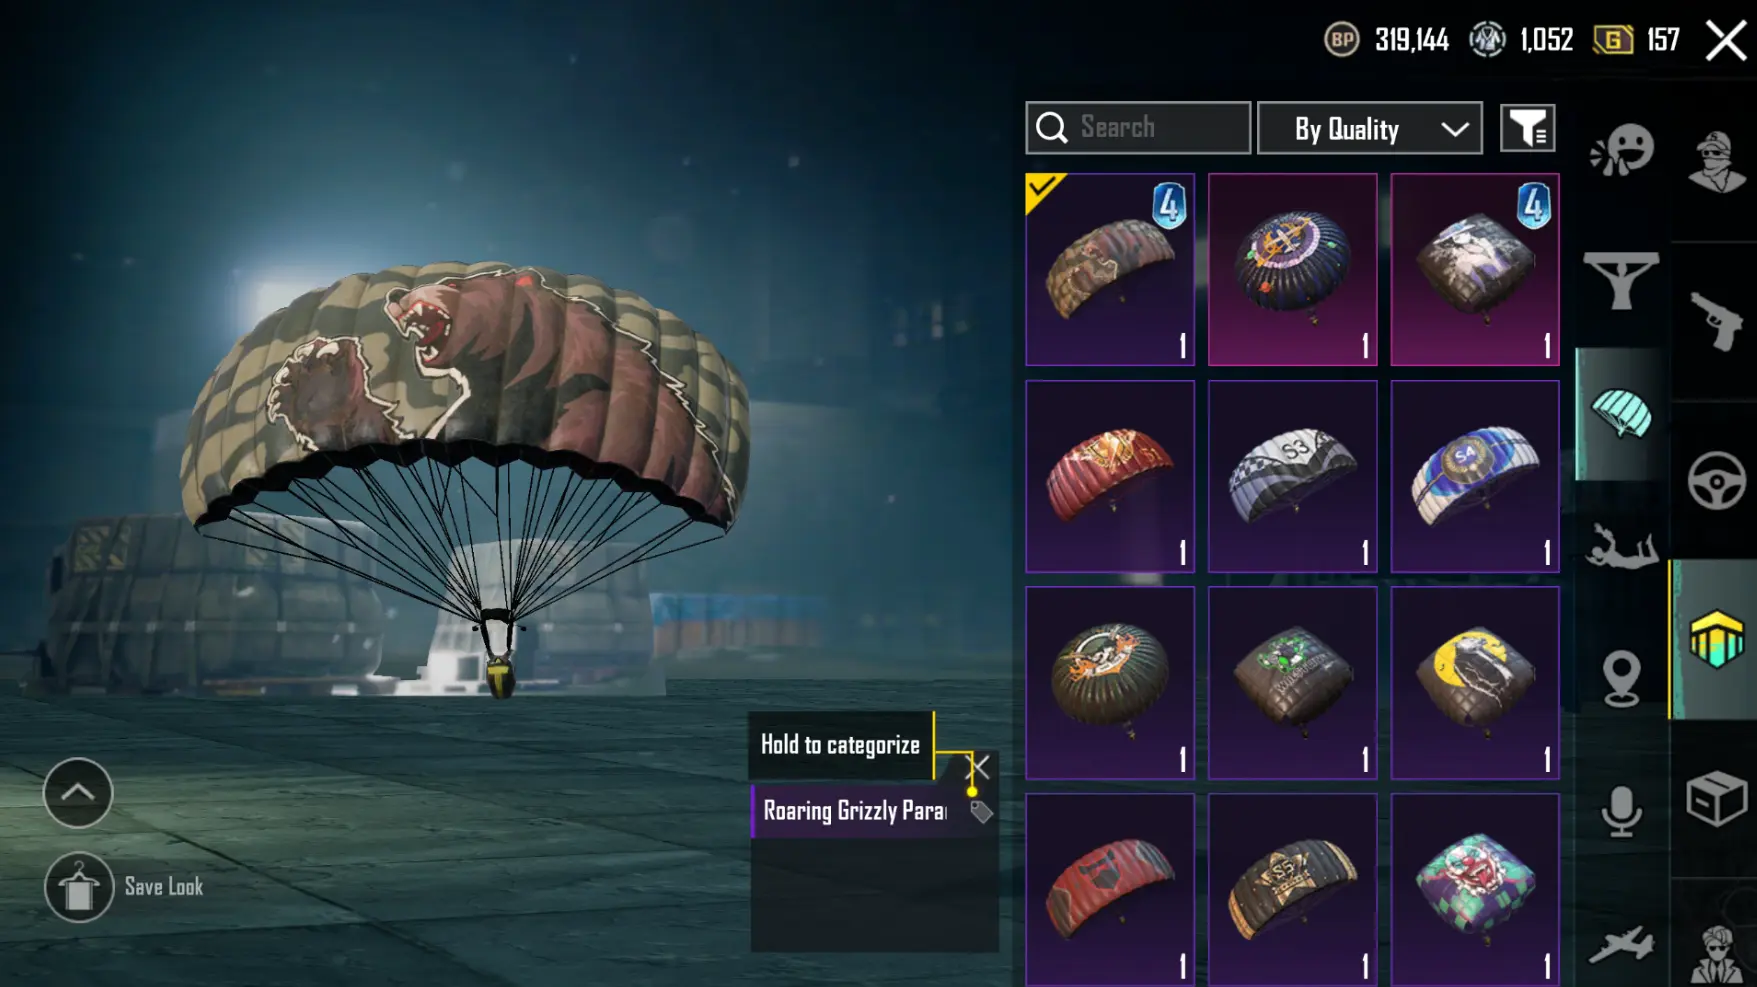Open the filter options icon

coord(1527,128)
